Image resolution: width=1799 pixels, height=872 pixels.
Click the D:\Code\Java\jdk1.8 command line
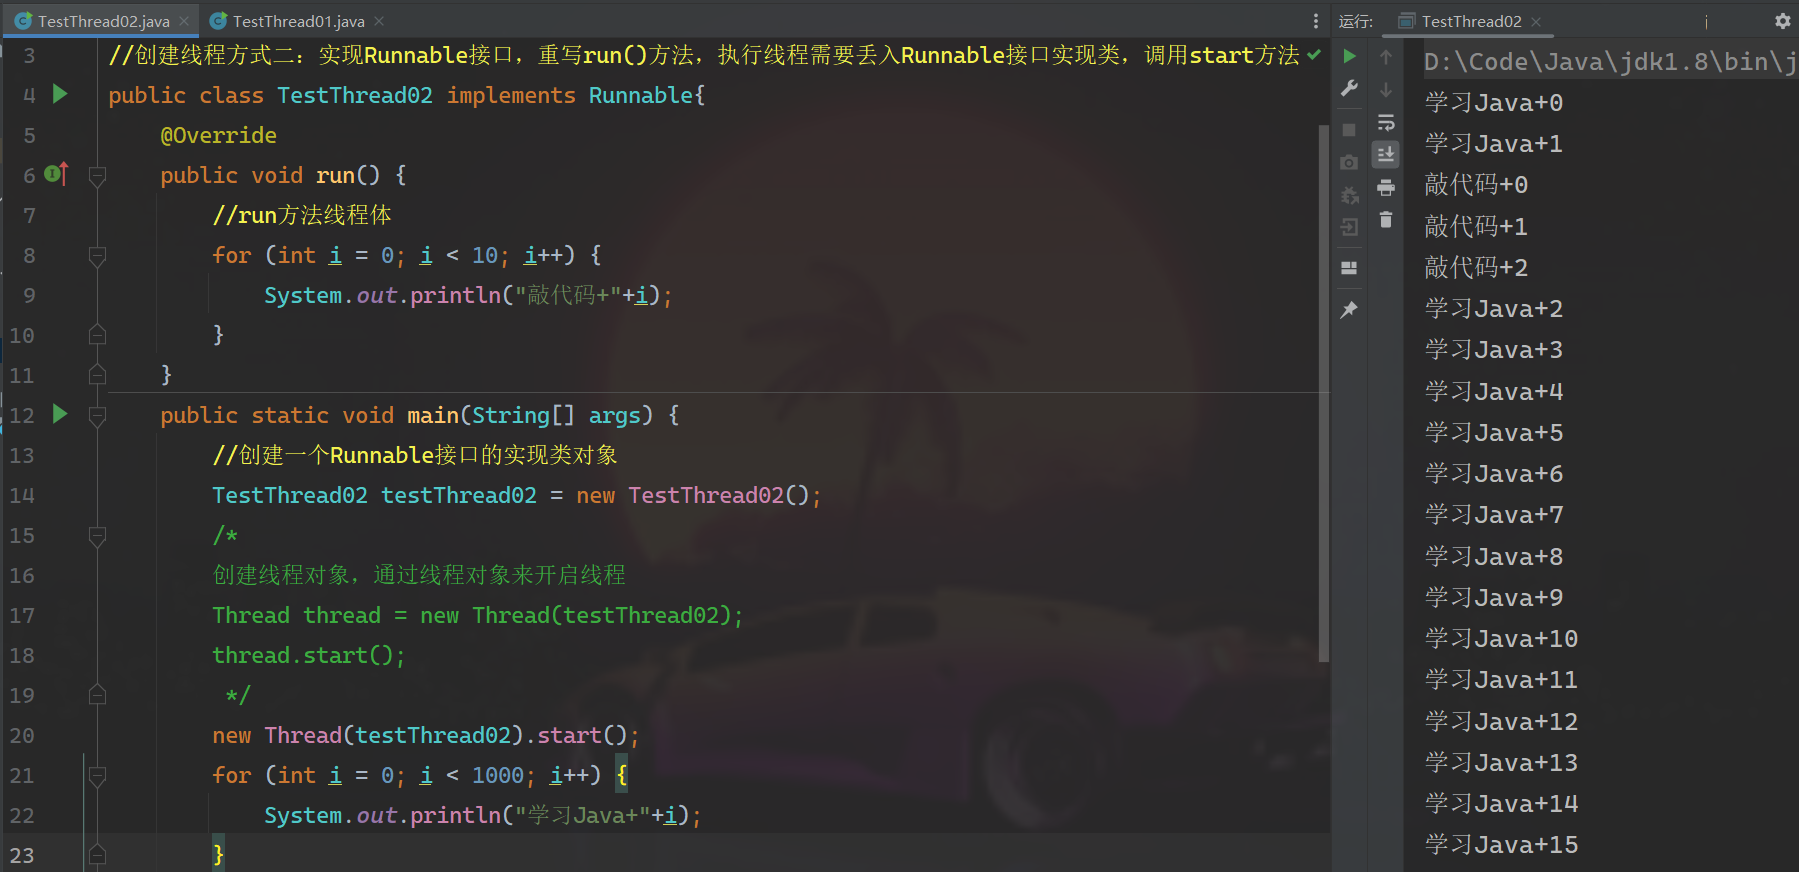tap(1610, 62)
